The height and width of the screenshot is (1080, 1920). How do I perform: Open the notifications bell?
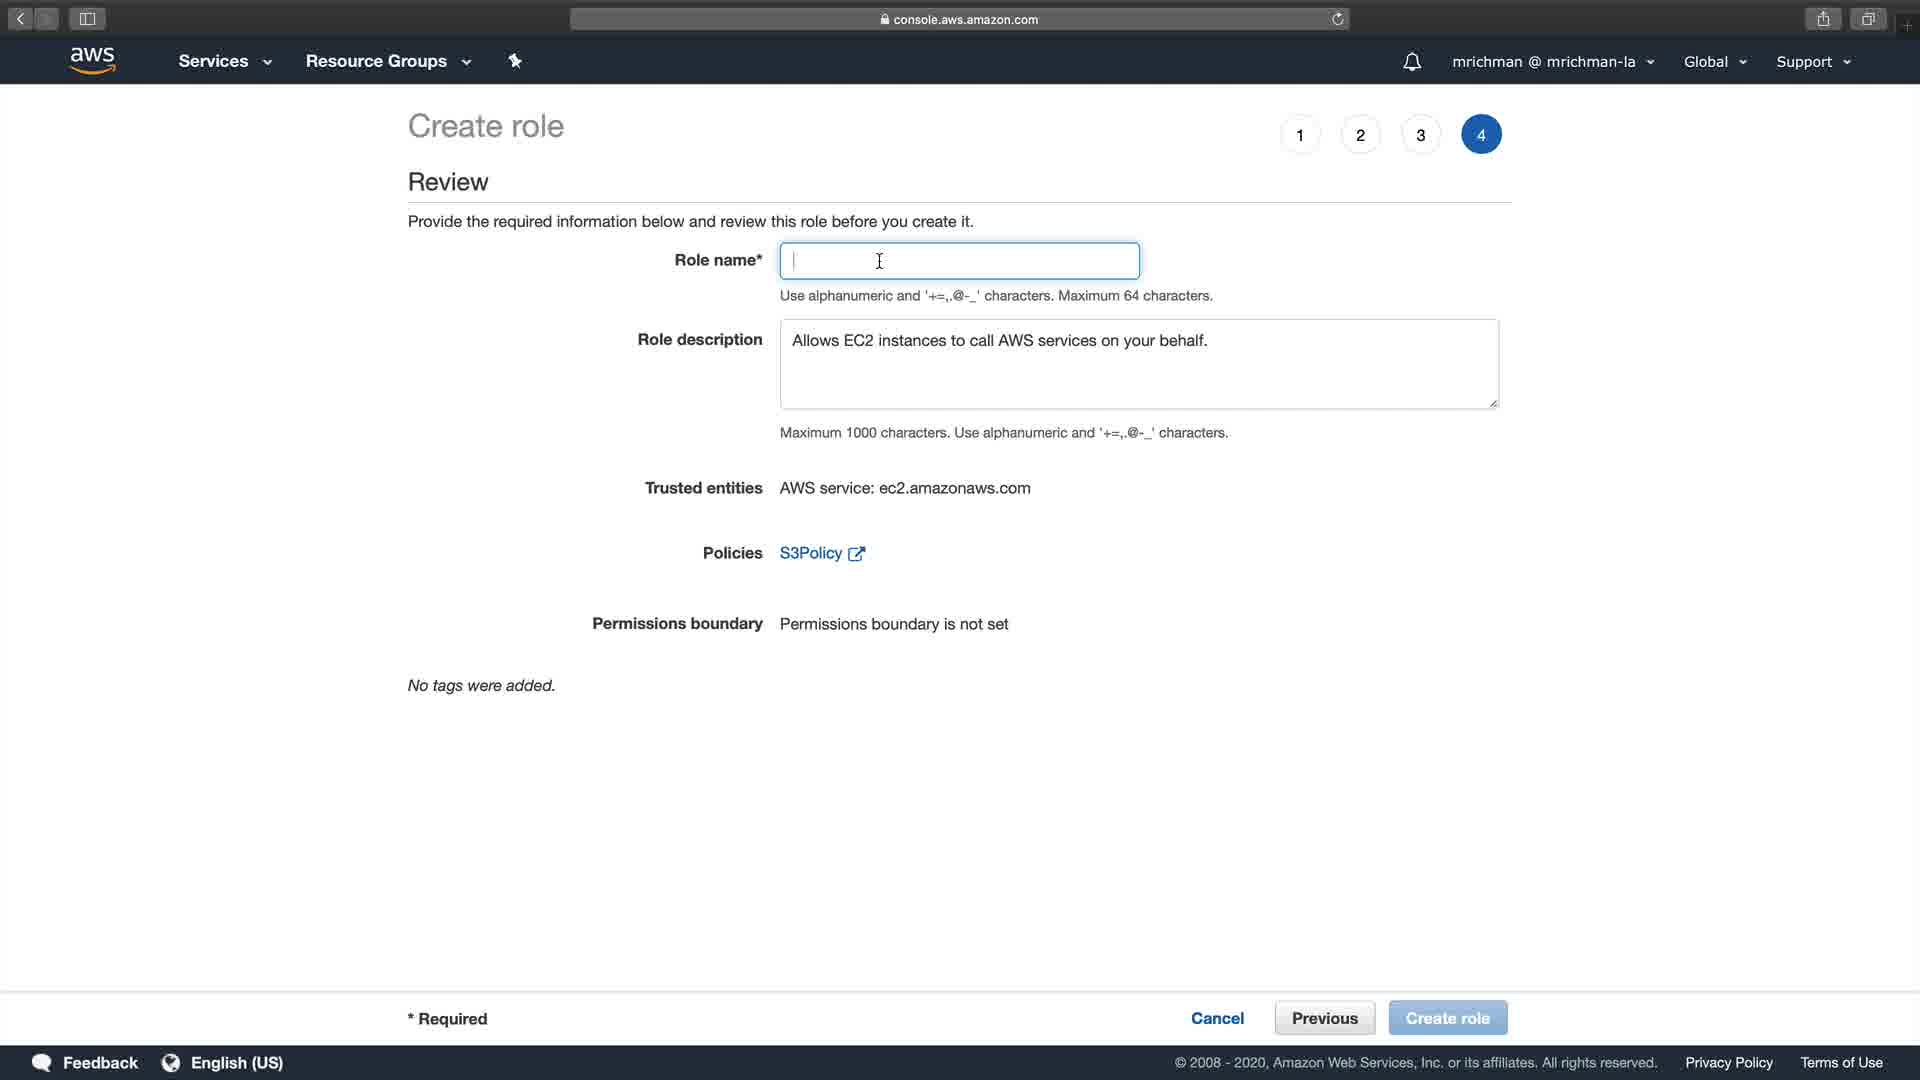[1411, 62]
